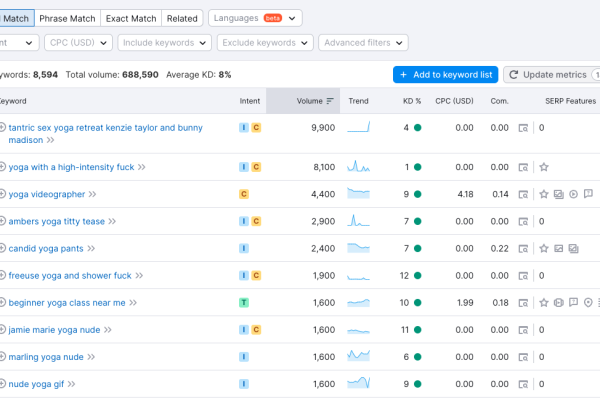
Task: Open SERP view icon for candid yoga pants
Action: pos(523,249)
